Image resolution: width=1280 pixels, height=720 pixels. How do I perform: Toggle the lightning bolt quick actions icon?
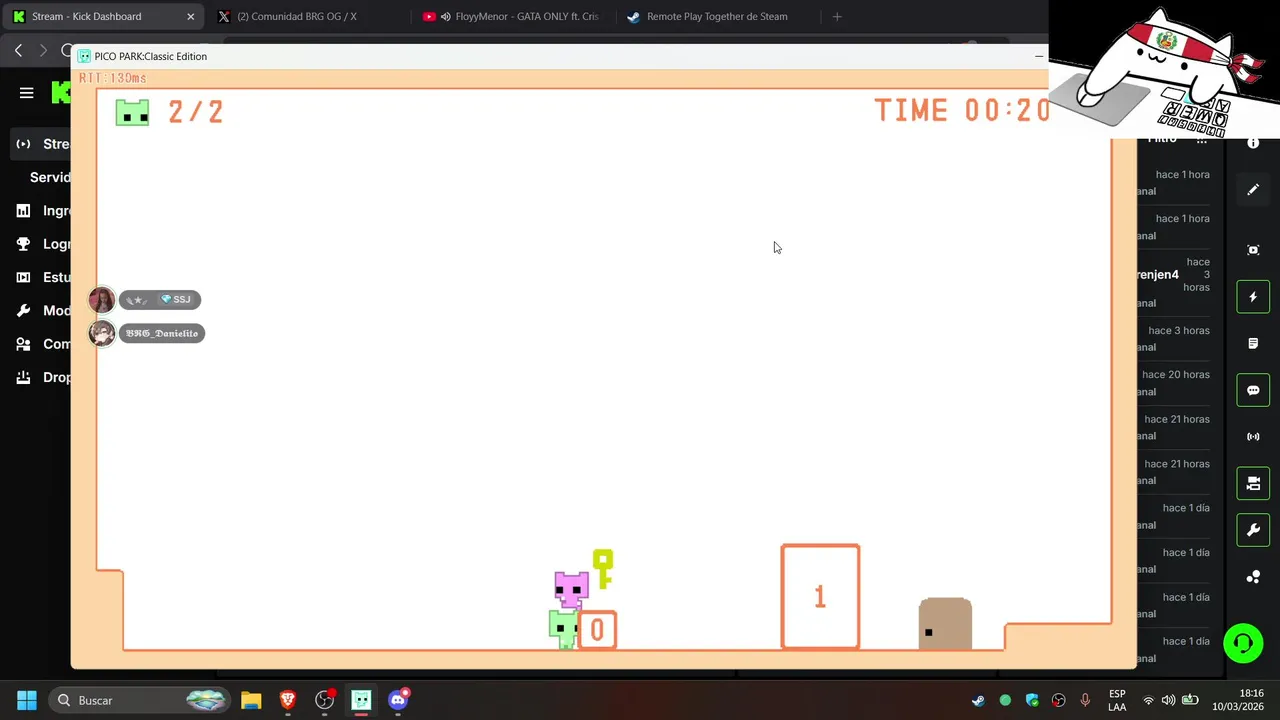pyautogui.click(x=1253, y=297)
